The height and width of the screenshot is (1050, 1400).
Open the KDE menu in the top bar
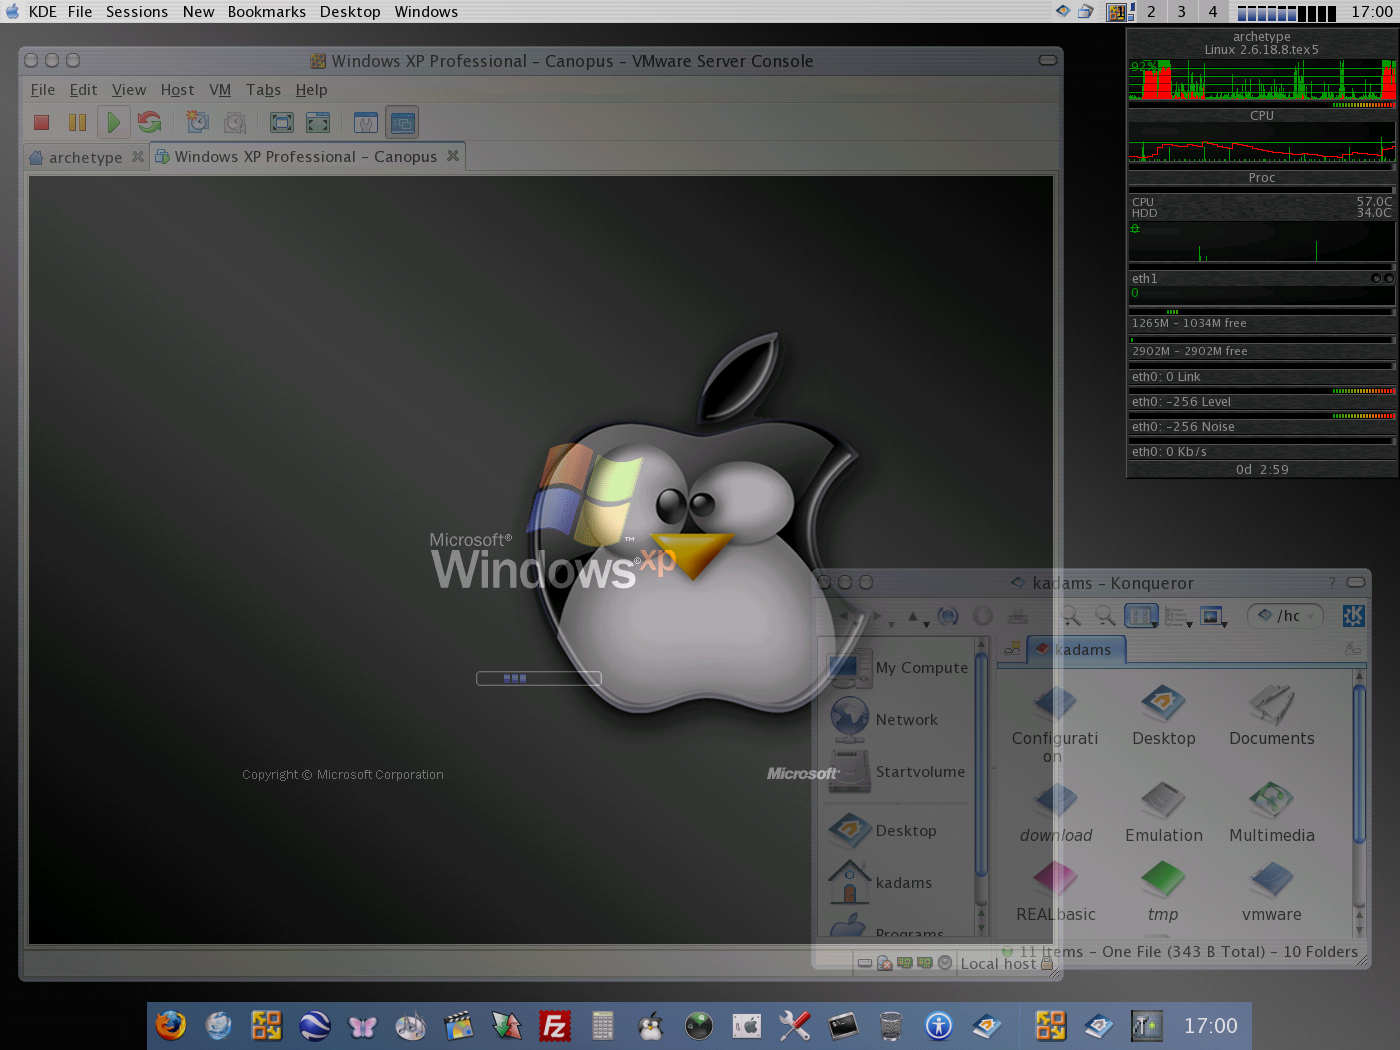pyautogui.click(x=42, y=12)
